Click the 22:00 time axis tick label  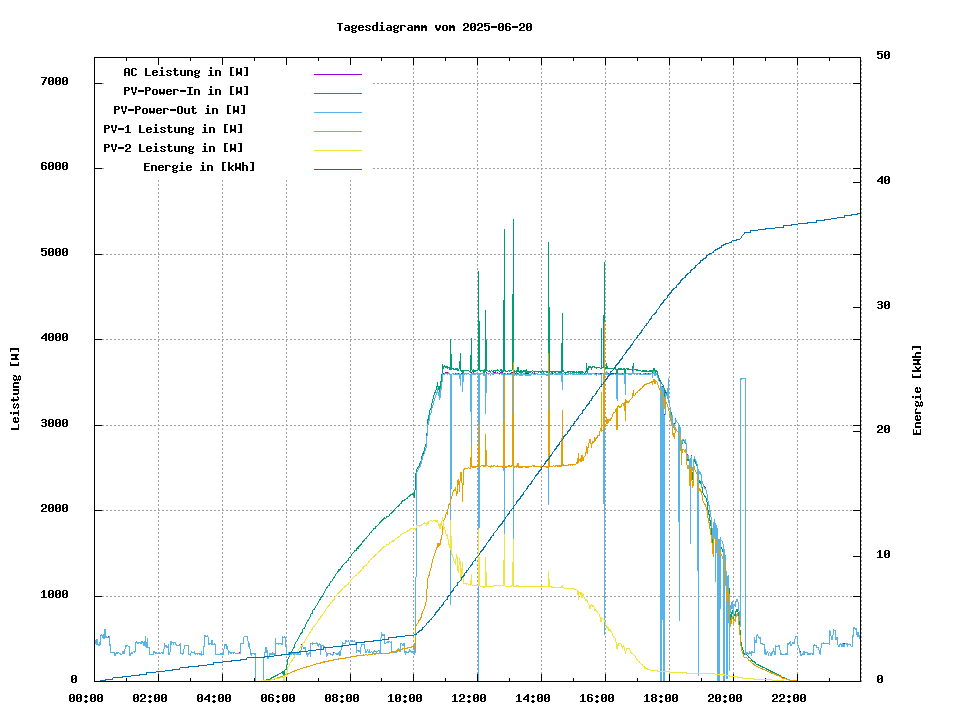coord(789,698)
